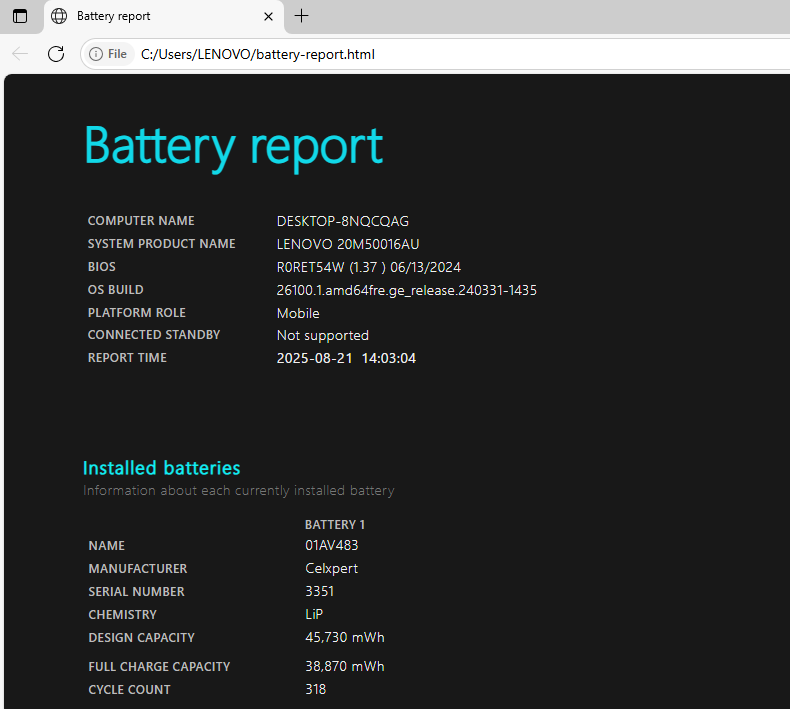Click the manufacturer value Celxpert
This screenshot has height=709, width=790.
[331, 569]
